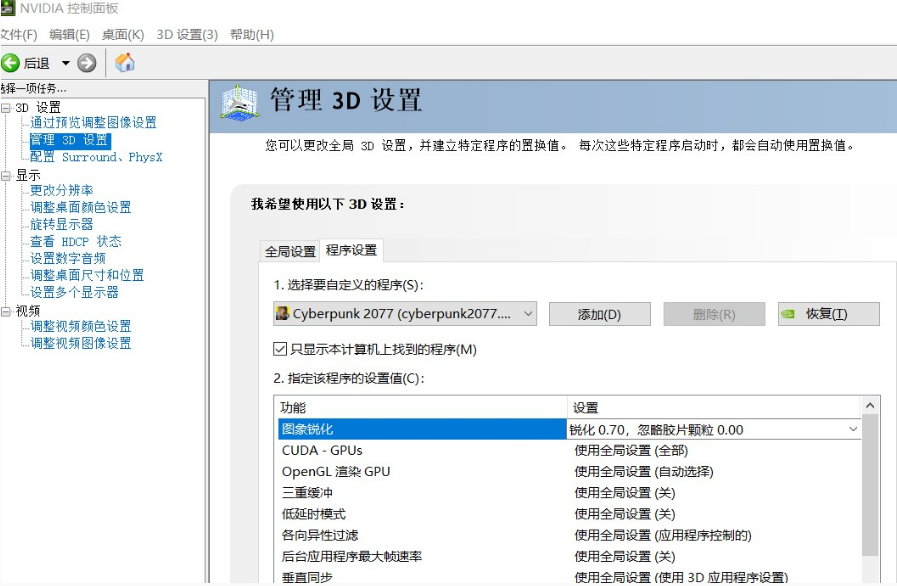This screenshot has width=897, height=586.
Task: Click the 添加 button
Action: click(599, 314)
